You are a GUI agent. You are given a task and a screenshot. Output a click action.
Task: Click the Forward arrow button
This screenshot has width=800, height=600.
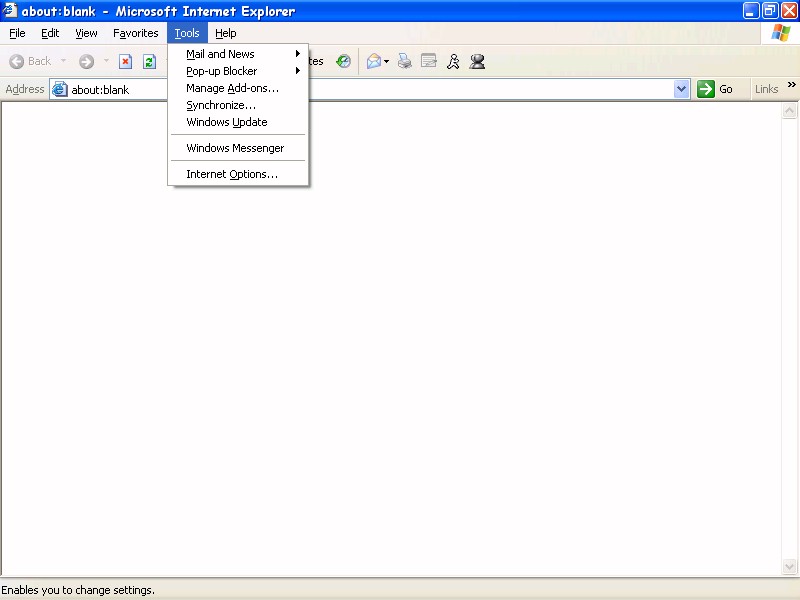[x=86, y=61]
